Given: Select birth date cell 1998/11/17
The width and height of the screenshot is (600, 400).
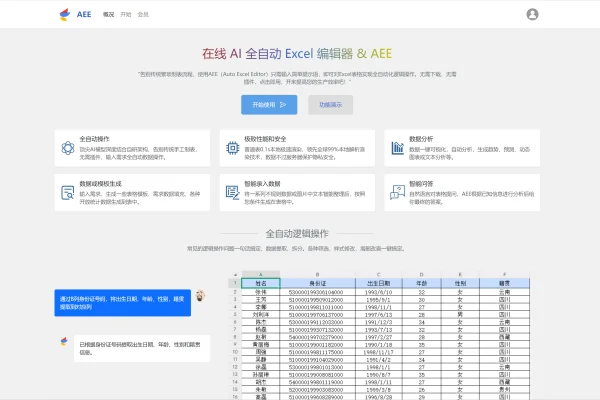Looking at the screenshot, I should pyautogui.click(x=378, y=352).
